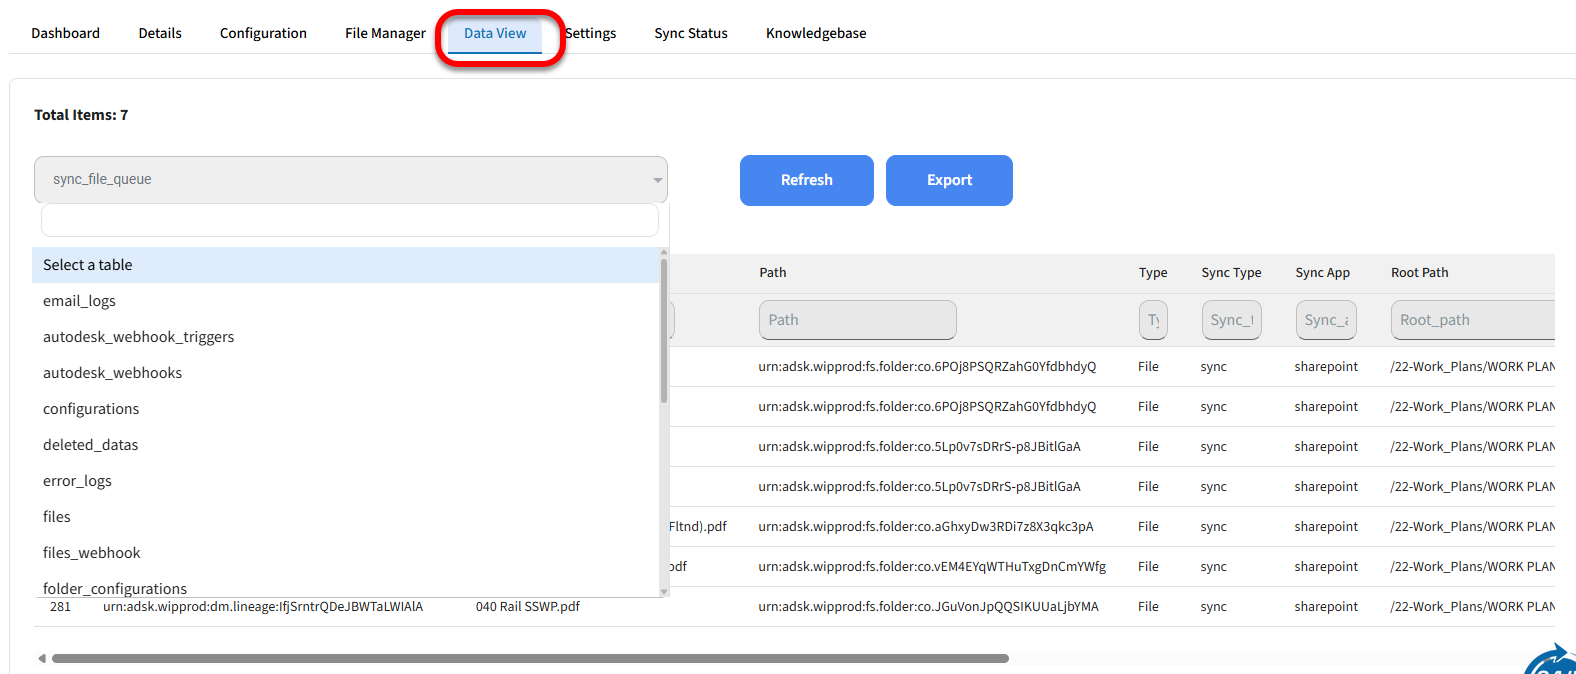This screenshot has width=1576, height=674.
Task: Click the Sync Type filter field
Action: tap(1231, 320)
